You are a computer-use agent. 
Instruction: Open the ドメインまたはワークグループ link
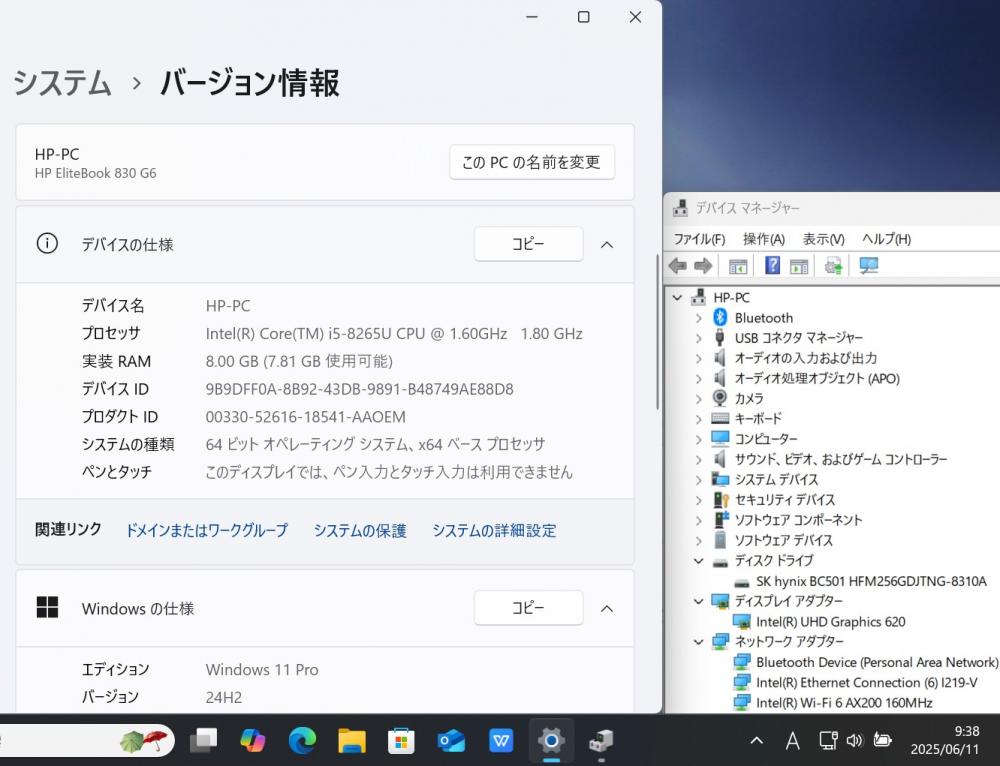click(x=207, y=530)
